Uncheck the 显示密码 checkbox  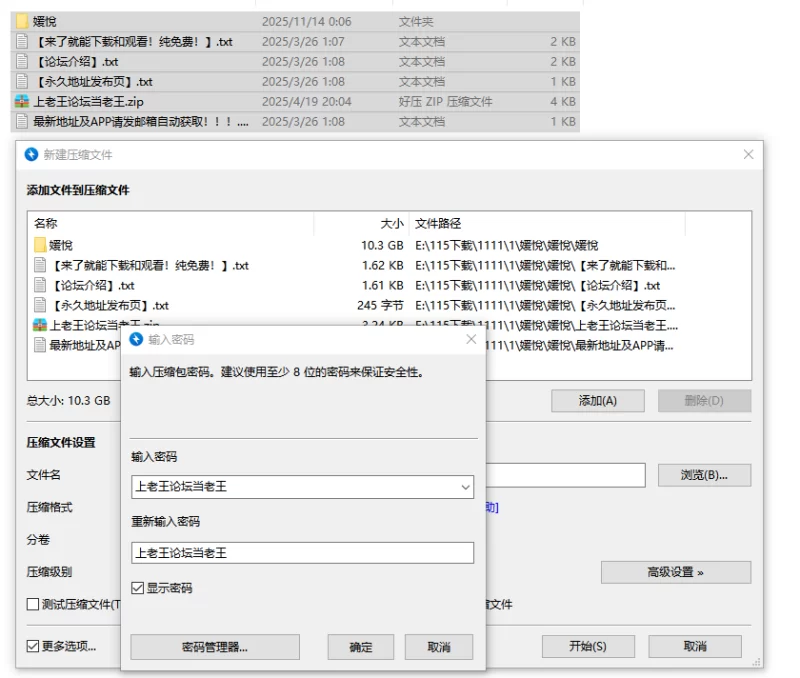[x=138, y=588]
